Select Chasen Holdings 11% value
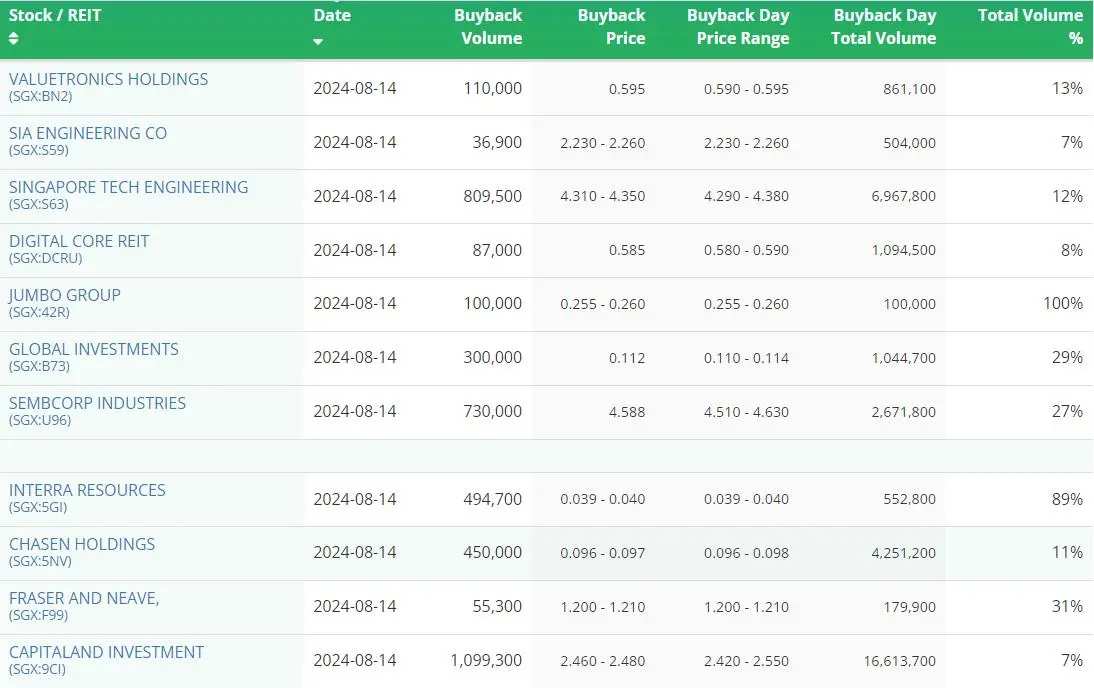The height and width of the screenshot is (688, 1094). [1067, 553]
